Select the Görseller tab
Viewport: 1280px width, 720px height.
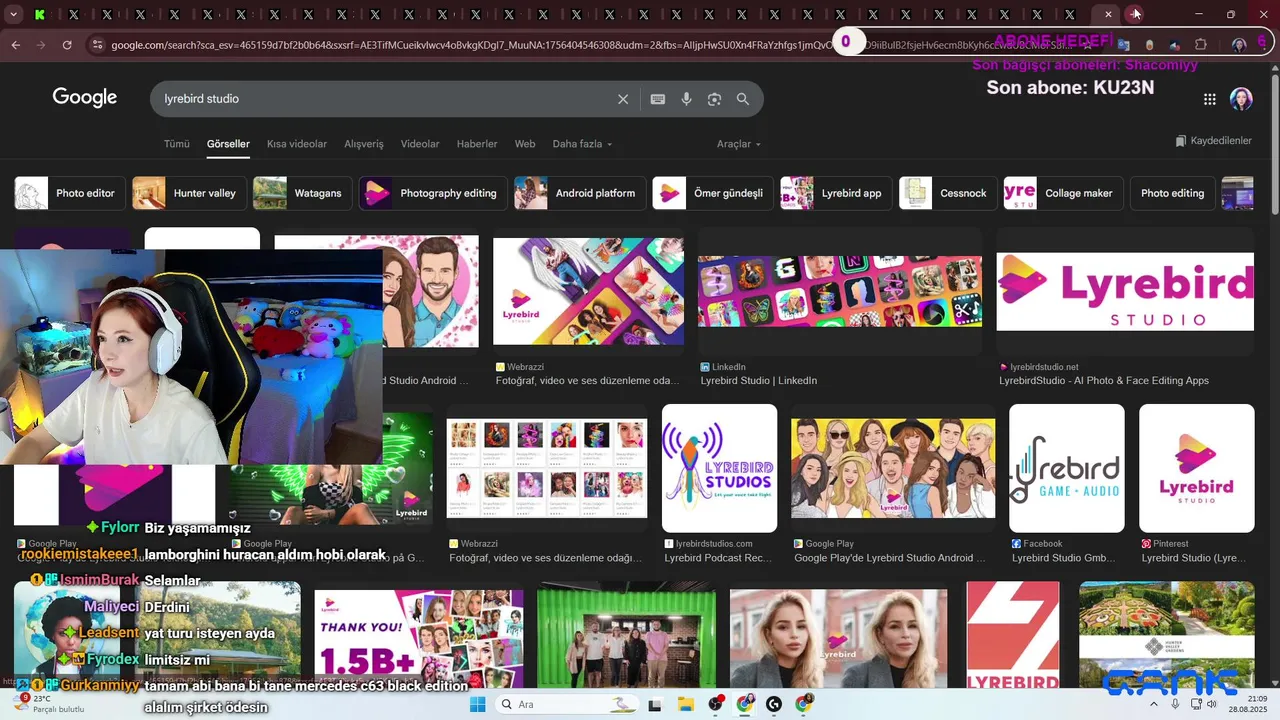[228, 144]
